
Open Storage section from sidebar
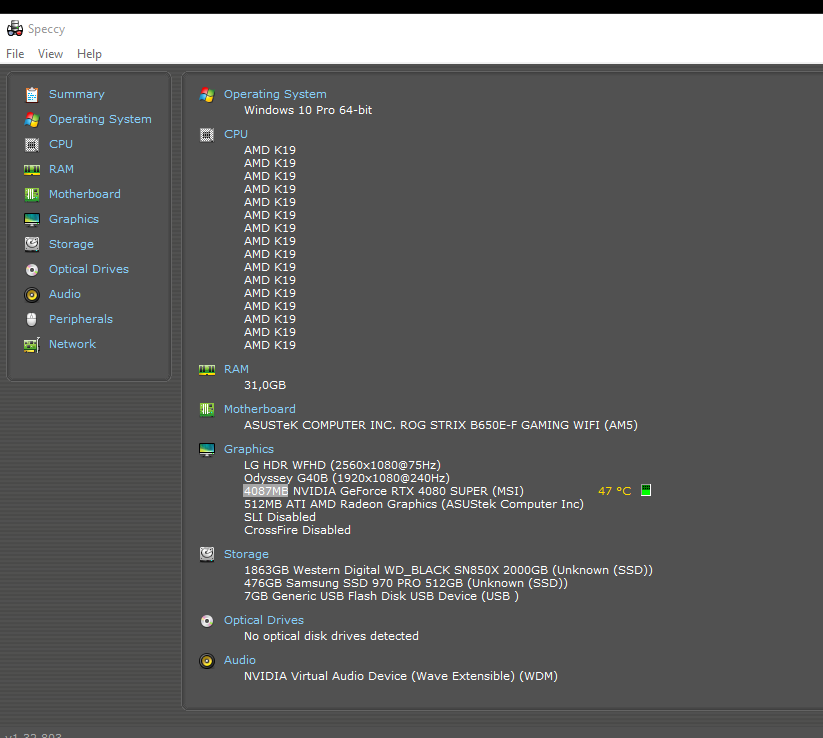tap(71, 244)
